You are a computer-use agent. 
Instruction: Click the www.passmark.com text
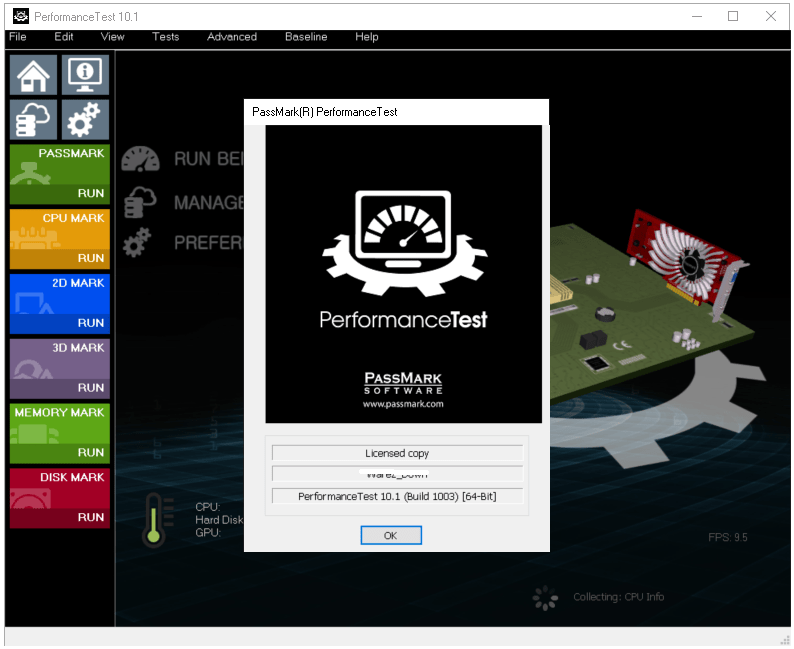pyautogui.click(x=403, y=404)
